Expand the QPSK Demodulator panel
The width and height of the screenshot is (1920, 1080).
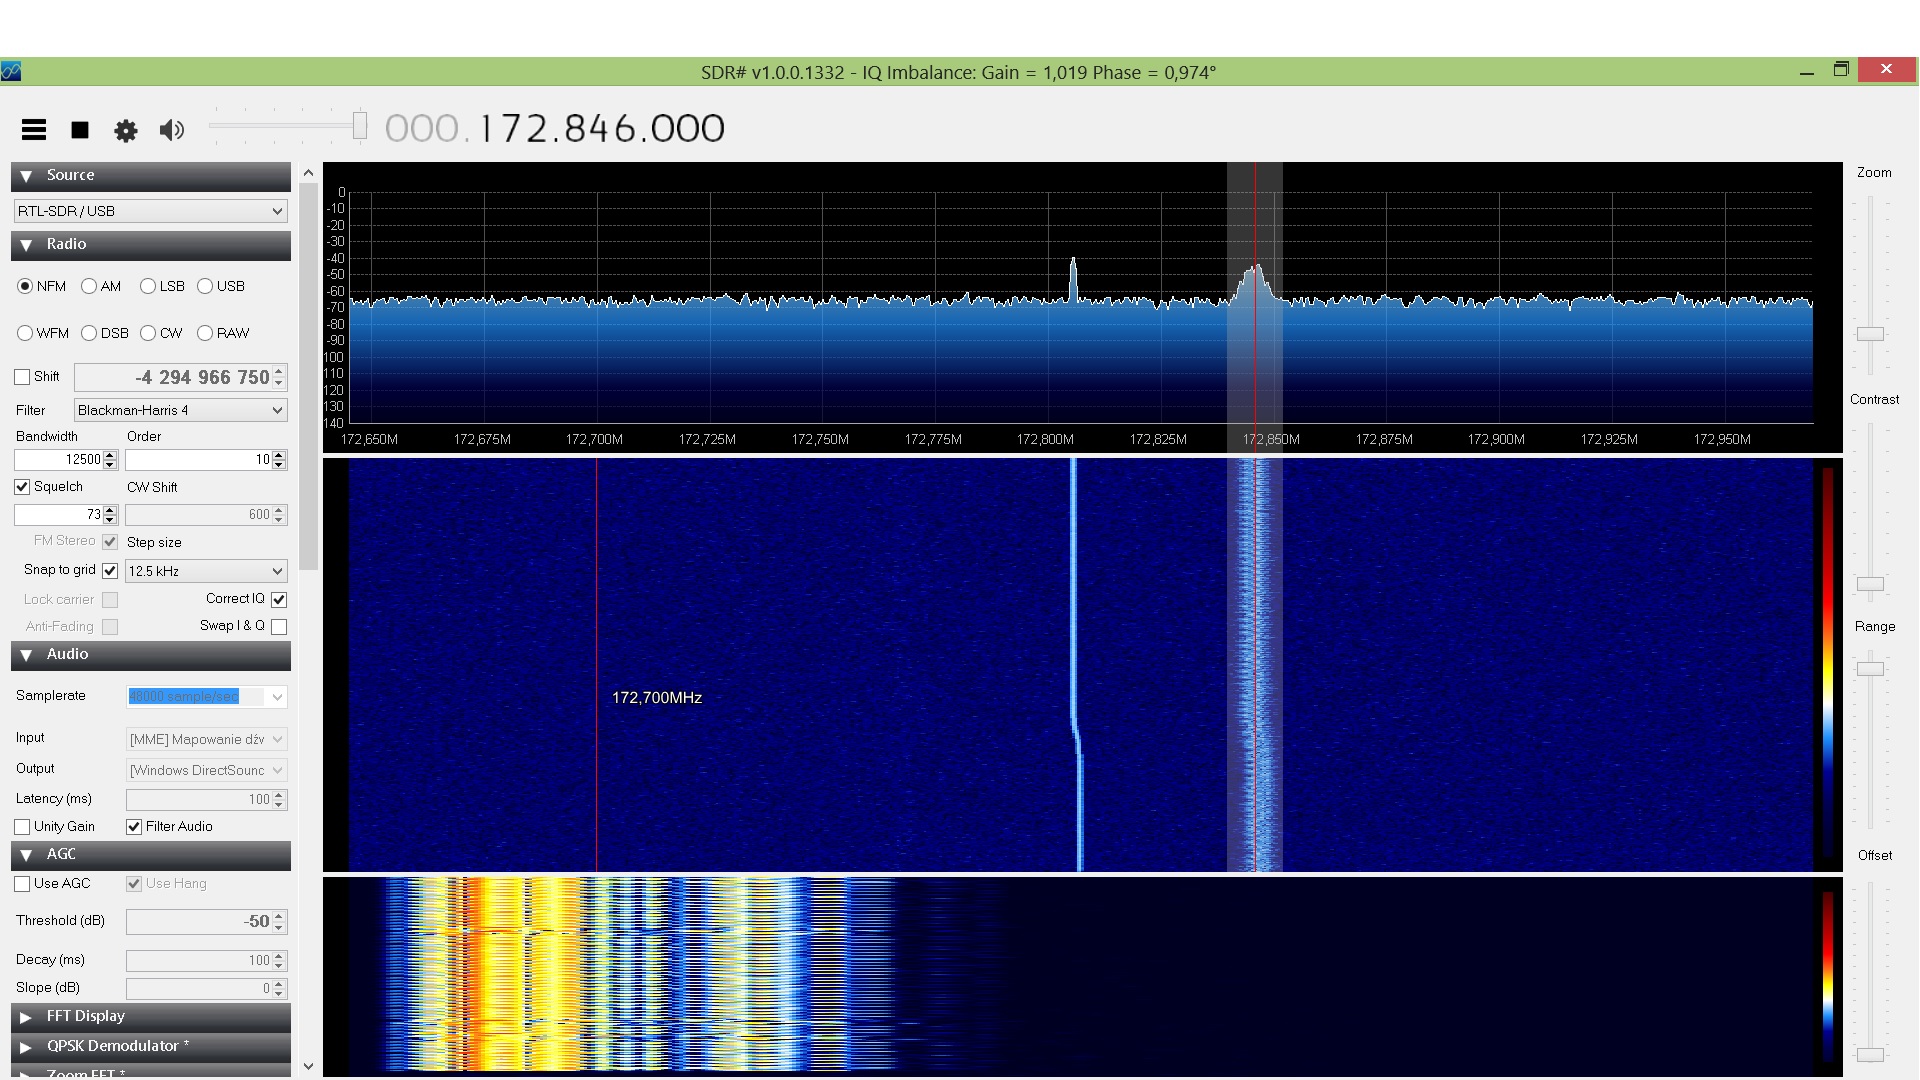pyautogui.click(x=151, y=1047)
